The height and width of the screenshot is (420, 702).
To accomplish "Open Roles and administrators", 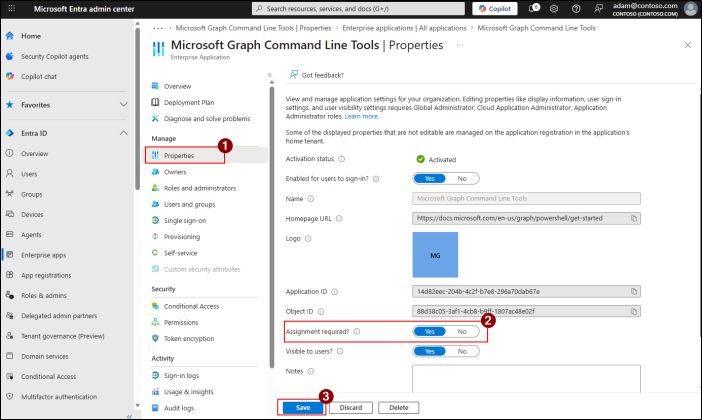I will point(200,188).
